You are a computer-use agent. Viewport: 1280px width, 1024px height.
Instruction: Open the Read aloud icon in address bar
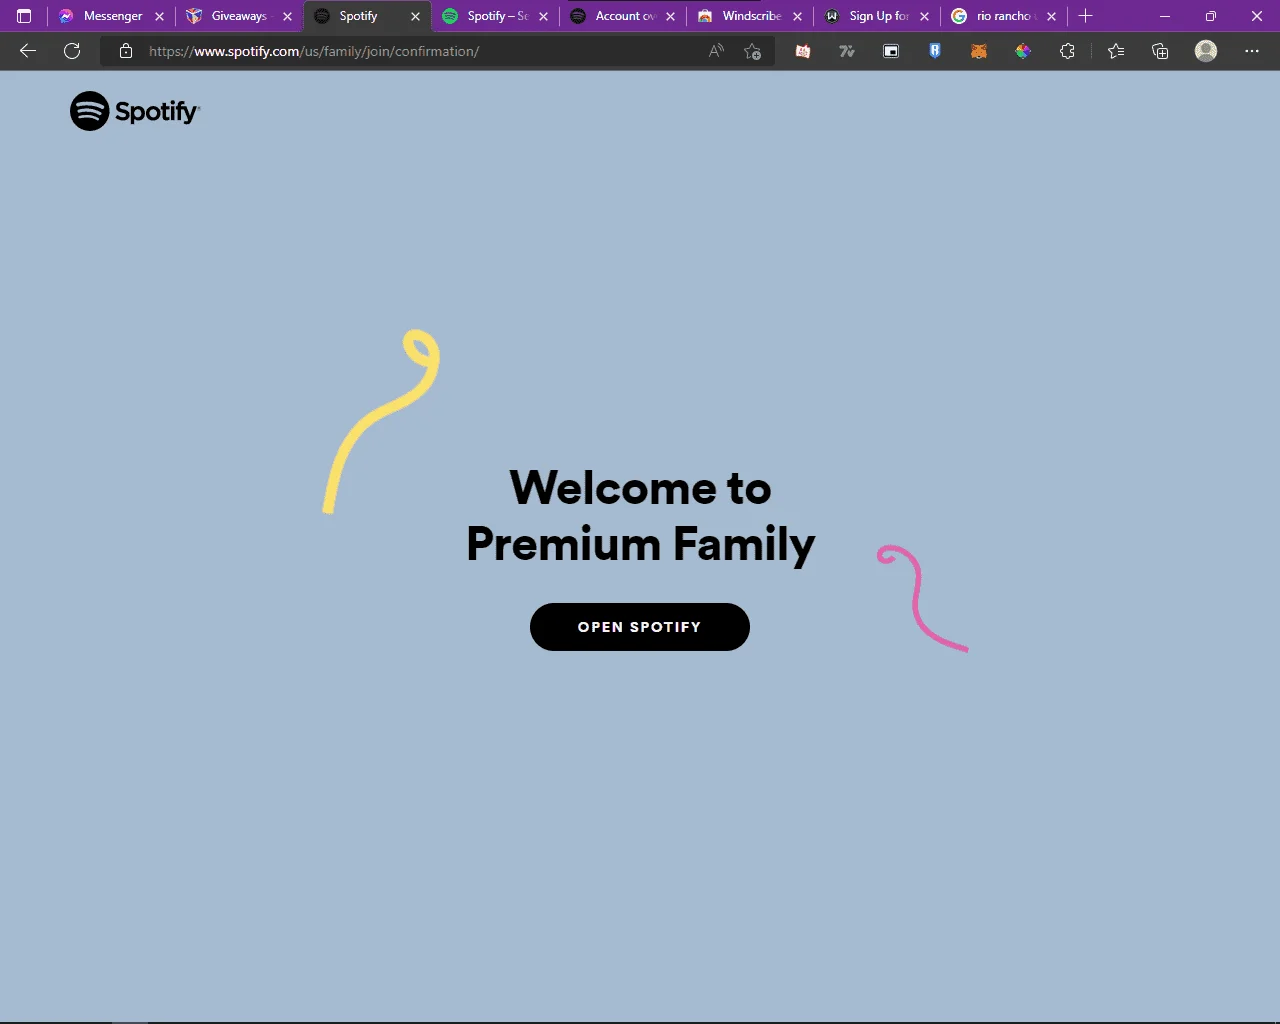[716, 51]
